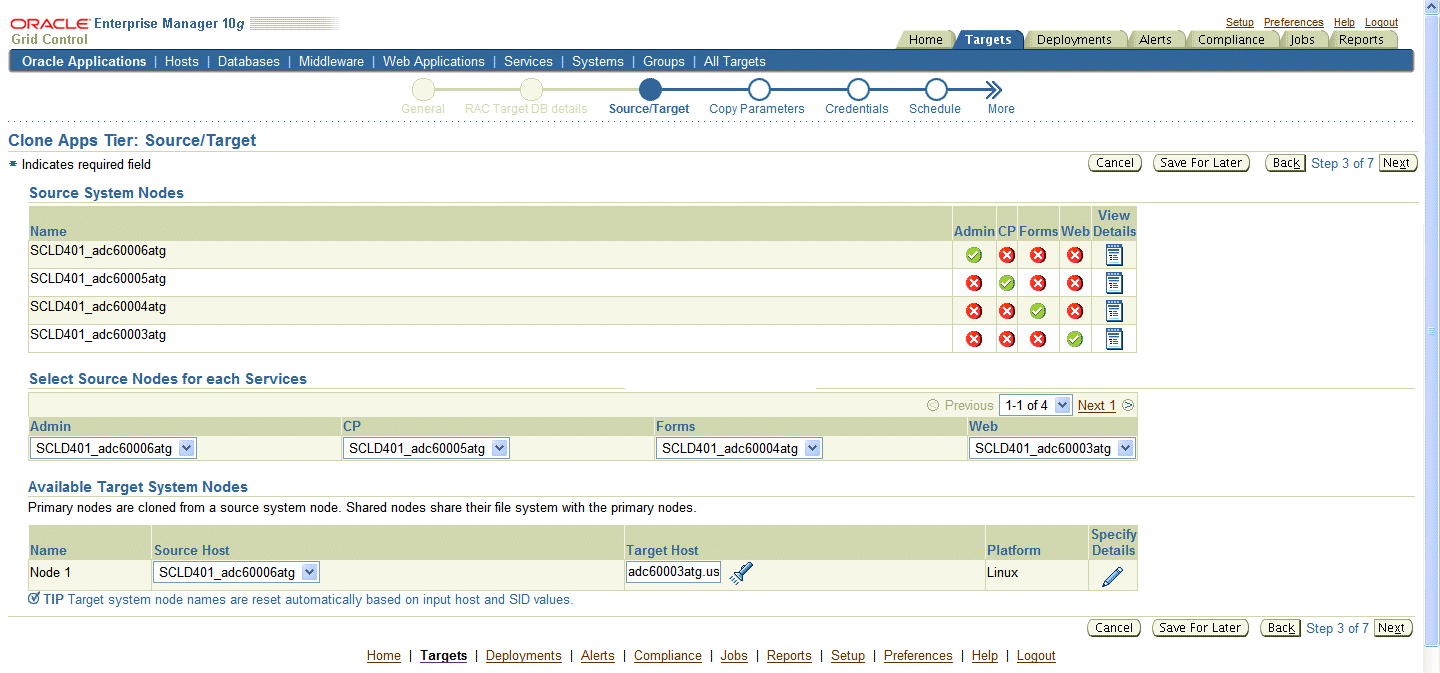The image size is (1440, 673).
Task: Click the bottom Cancel button
Action: pos(1115,628)
